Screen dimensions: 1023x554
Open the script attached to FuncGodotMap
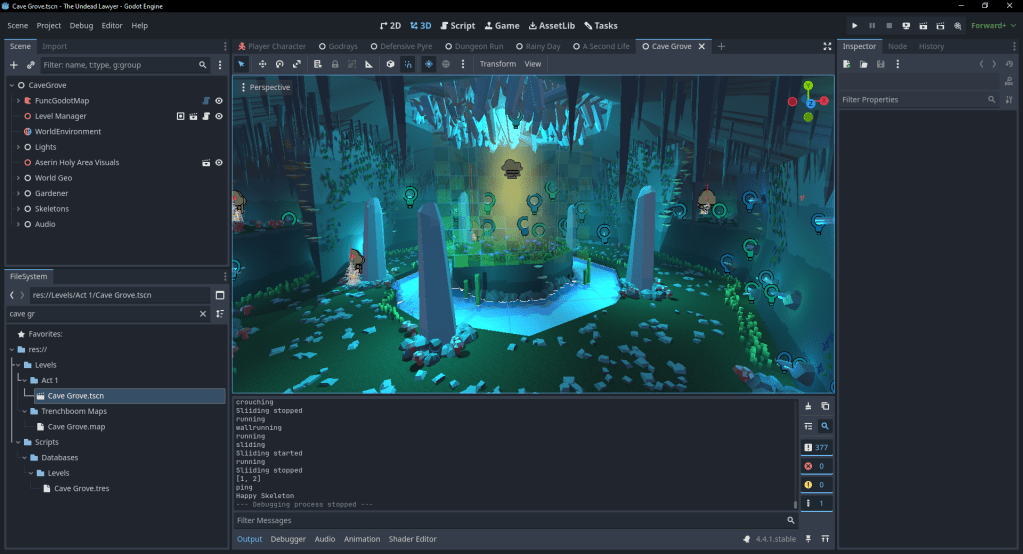click(205, 101)
